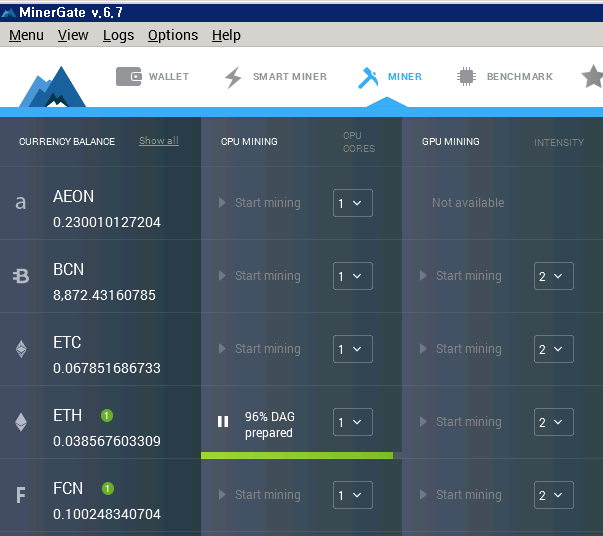Open the FCN GPU intensity dropdown
The height and width of the screenshot is (536, 603).
coord(554,495)
